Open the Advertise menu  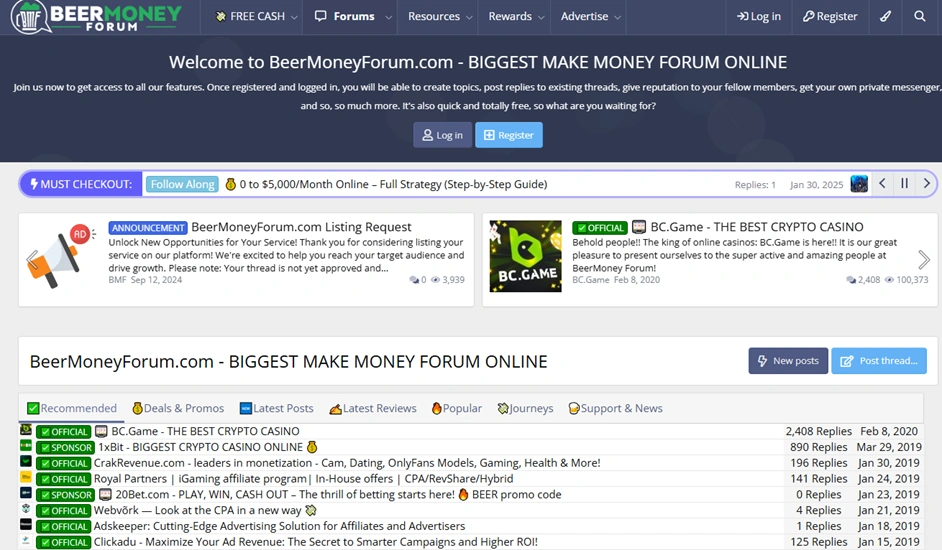point(590,17)
